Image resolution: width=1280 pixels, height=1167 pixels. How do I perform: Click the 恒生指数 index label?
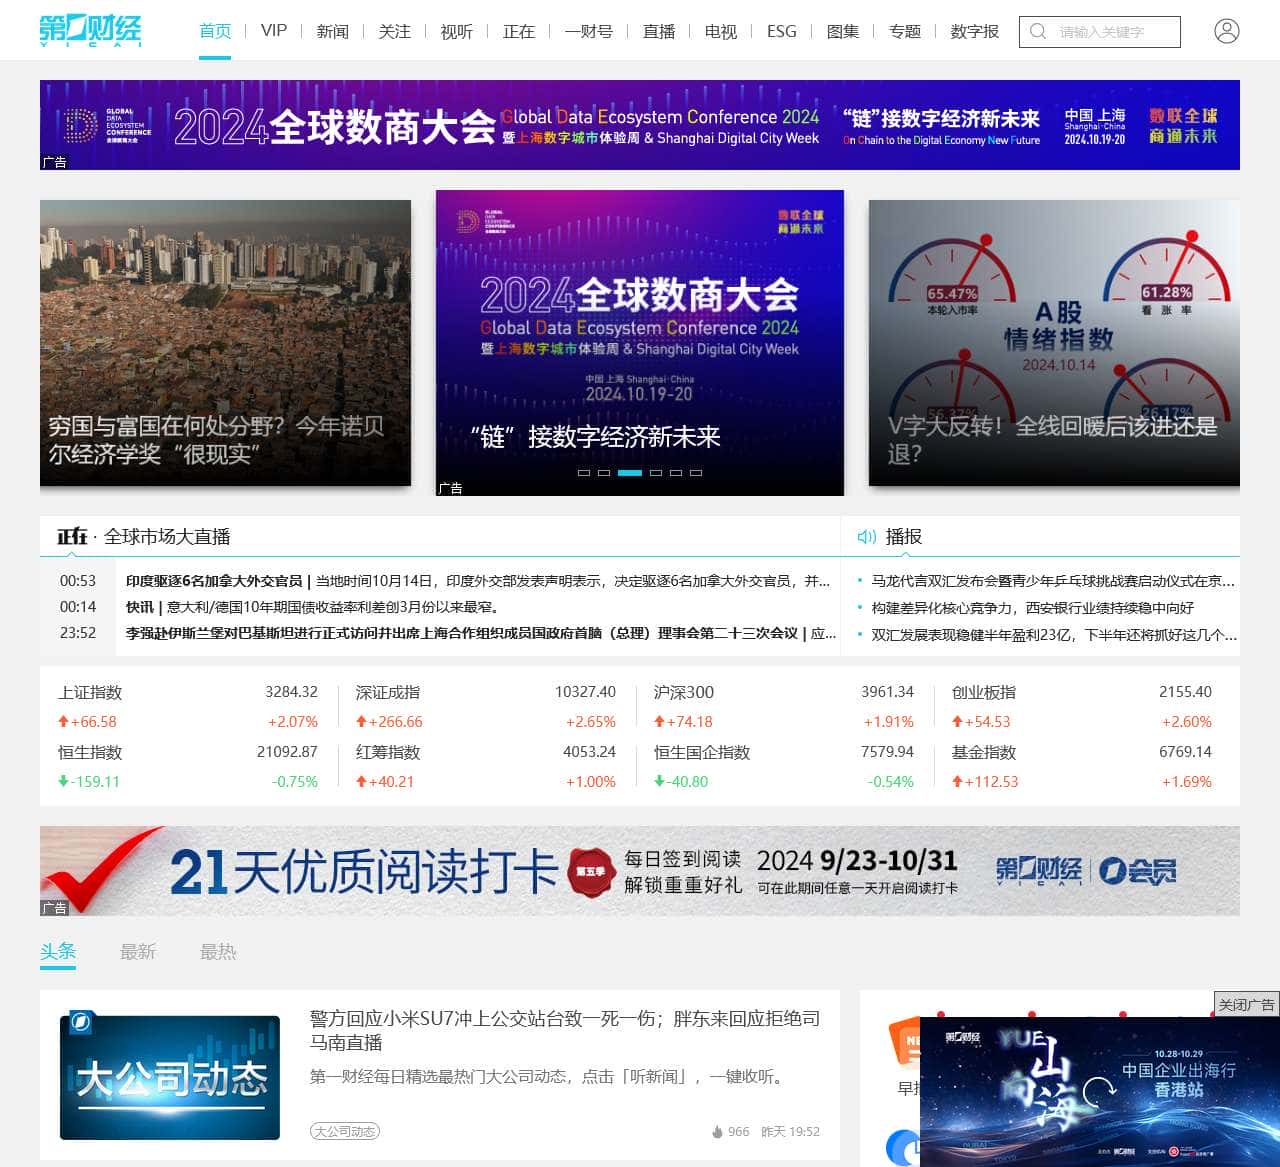tap(90, 752)
